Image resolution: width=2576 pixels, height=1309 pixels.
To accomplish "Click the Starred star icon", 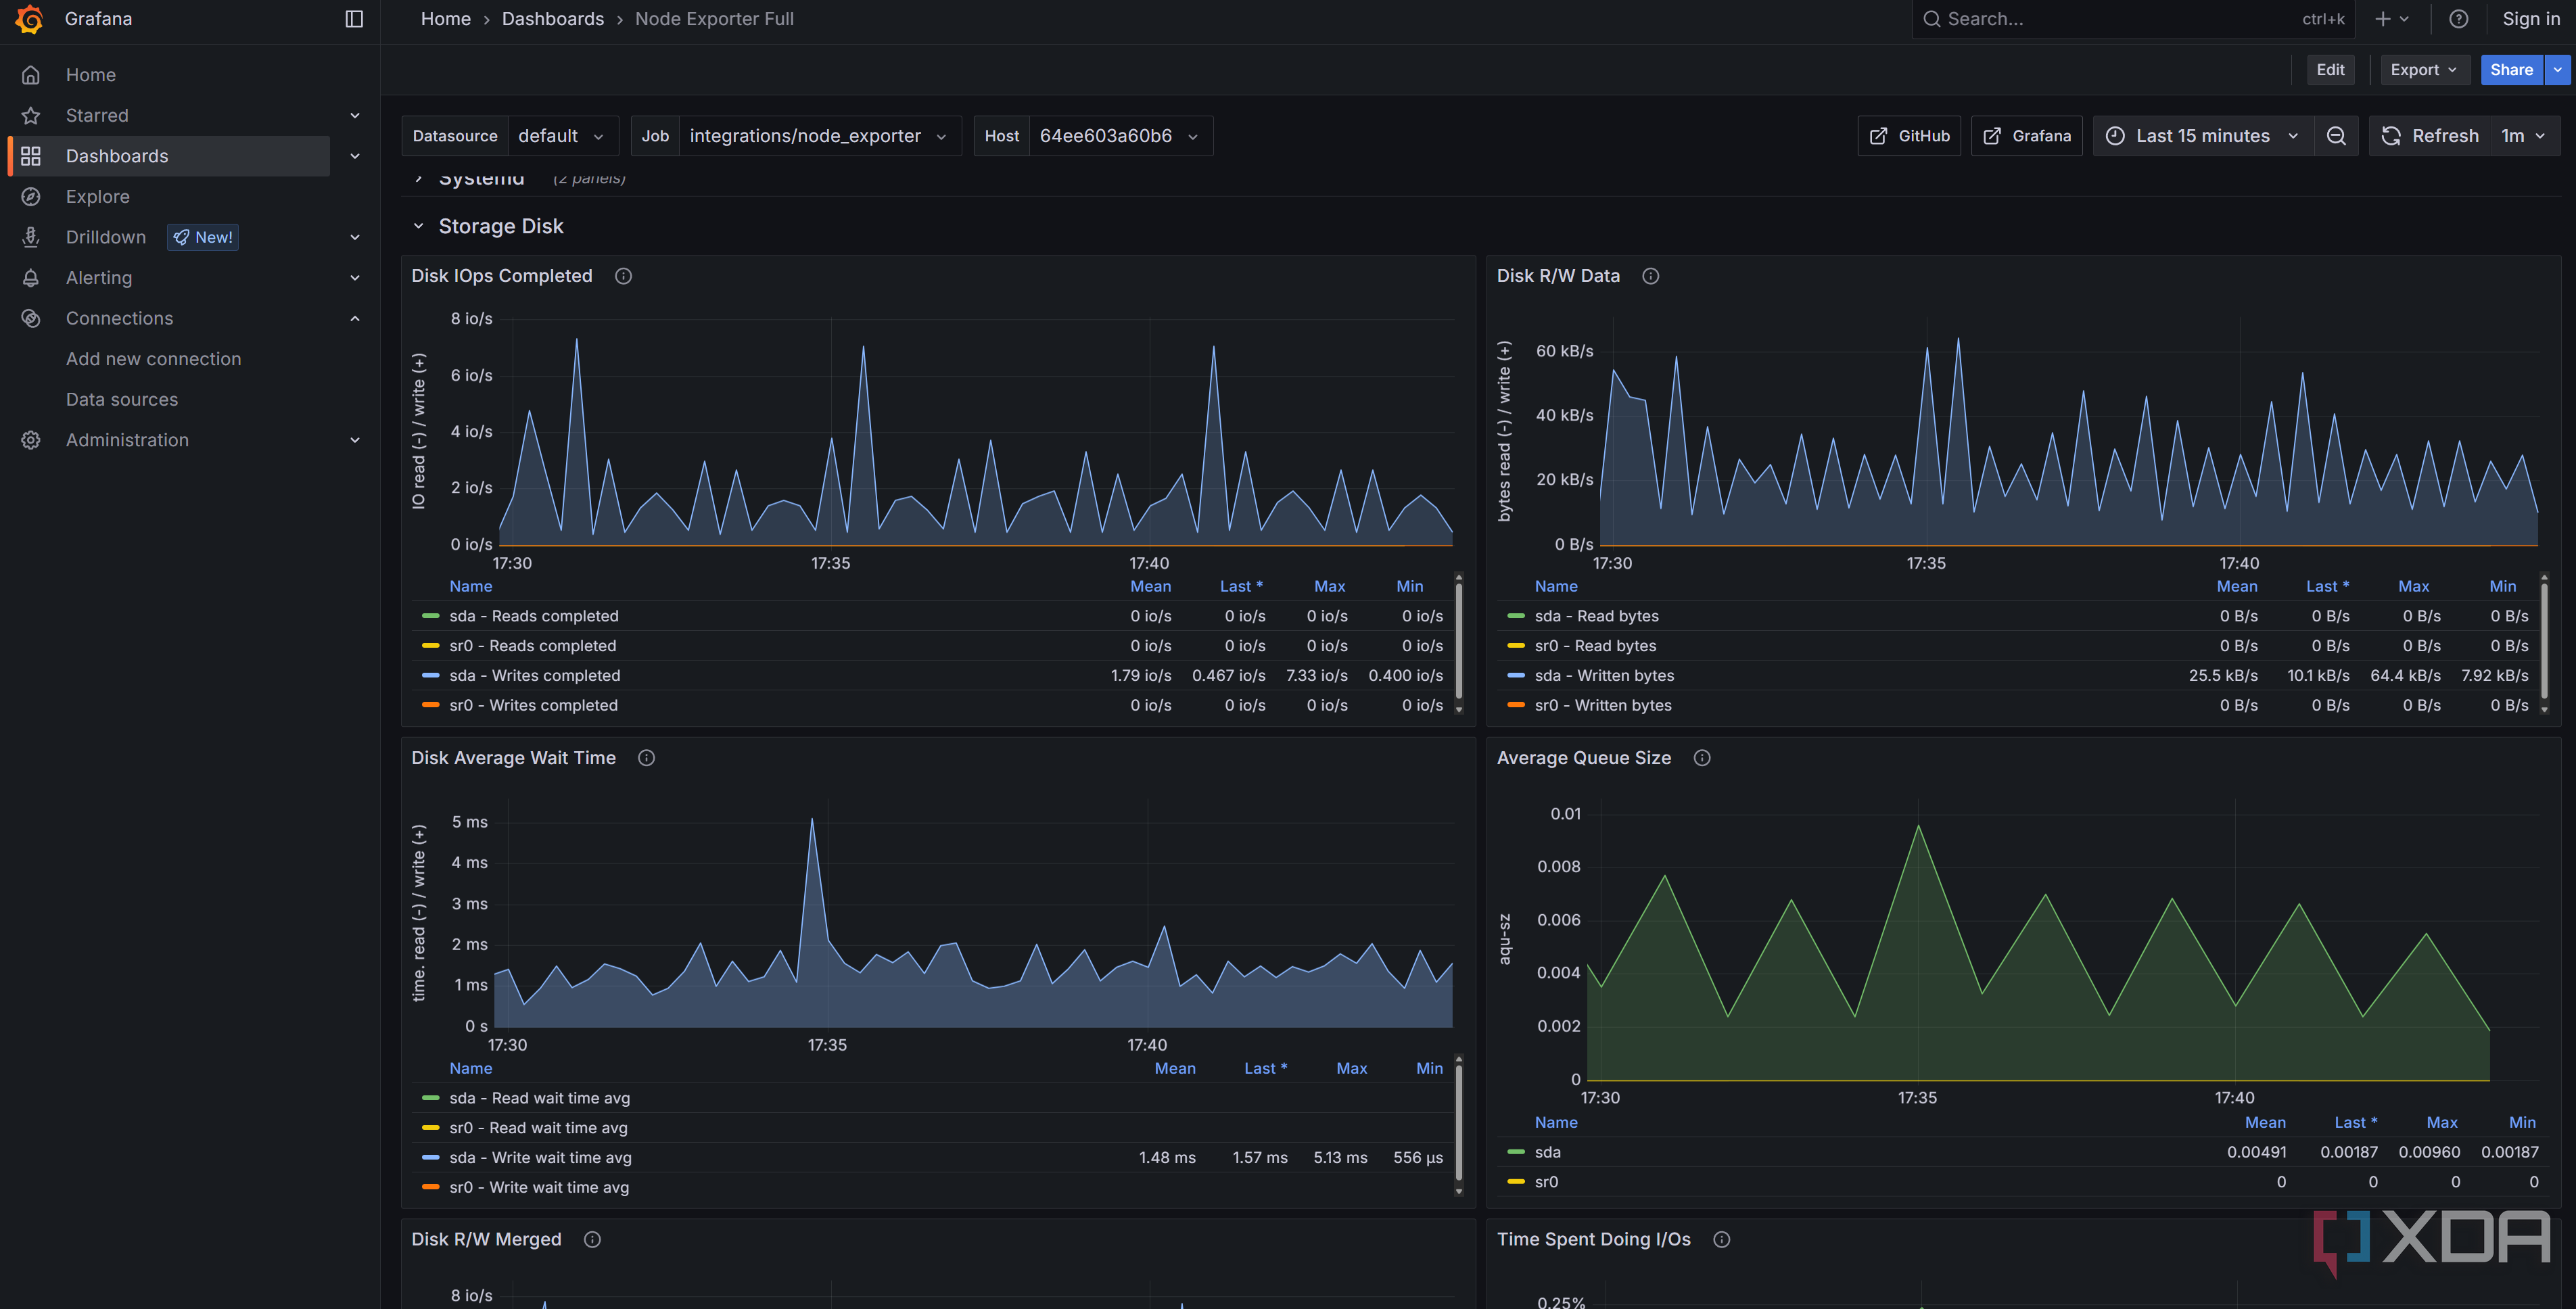I will 31,116.
